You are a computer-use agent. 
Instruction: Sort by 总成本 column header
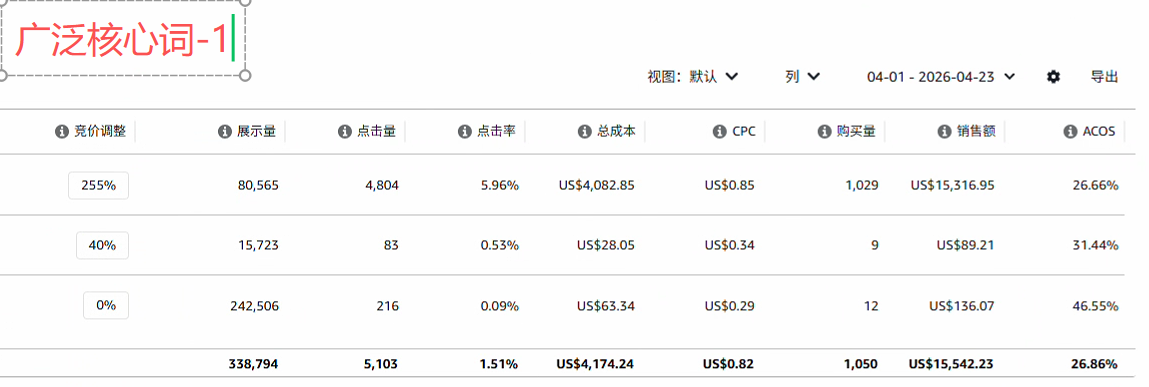pos(616,131)
